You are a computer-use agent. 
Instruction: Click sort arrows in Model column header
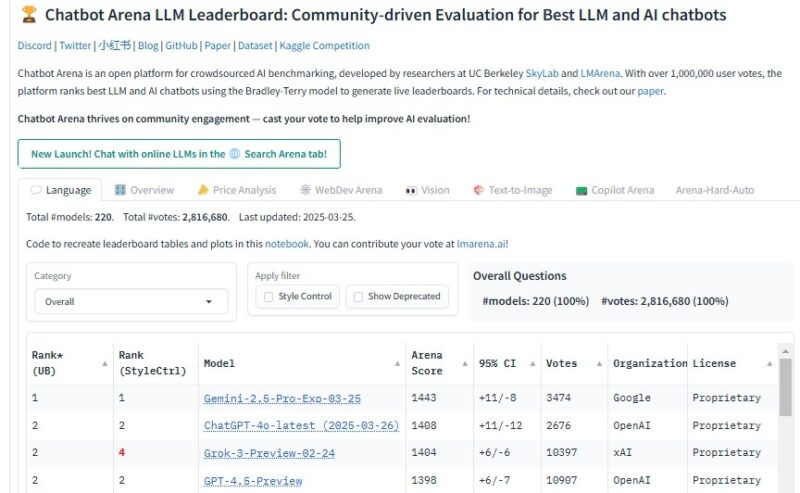pos(397,364)
